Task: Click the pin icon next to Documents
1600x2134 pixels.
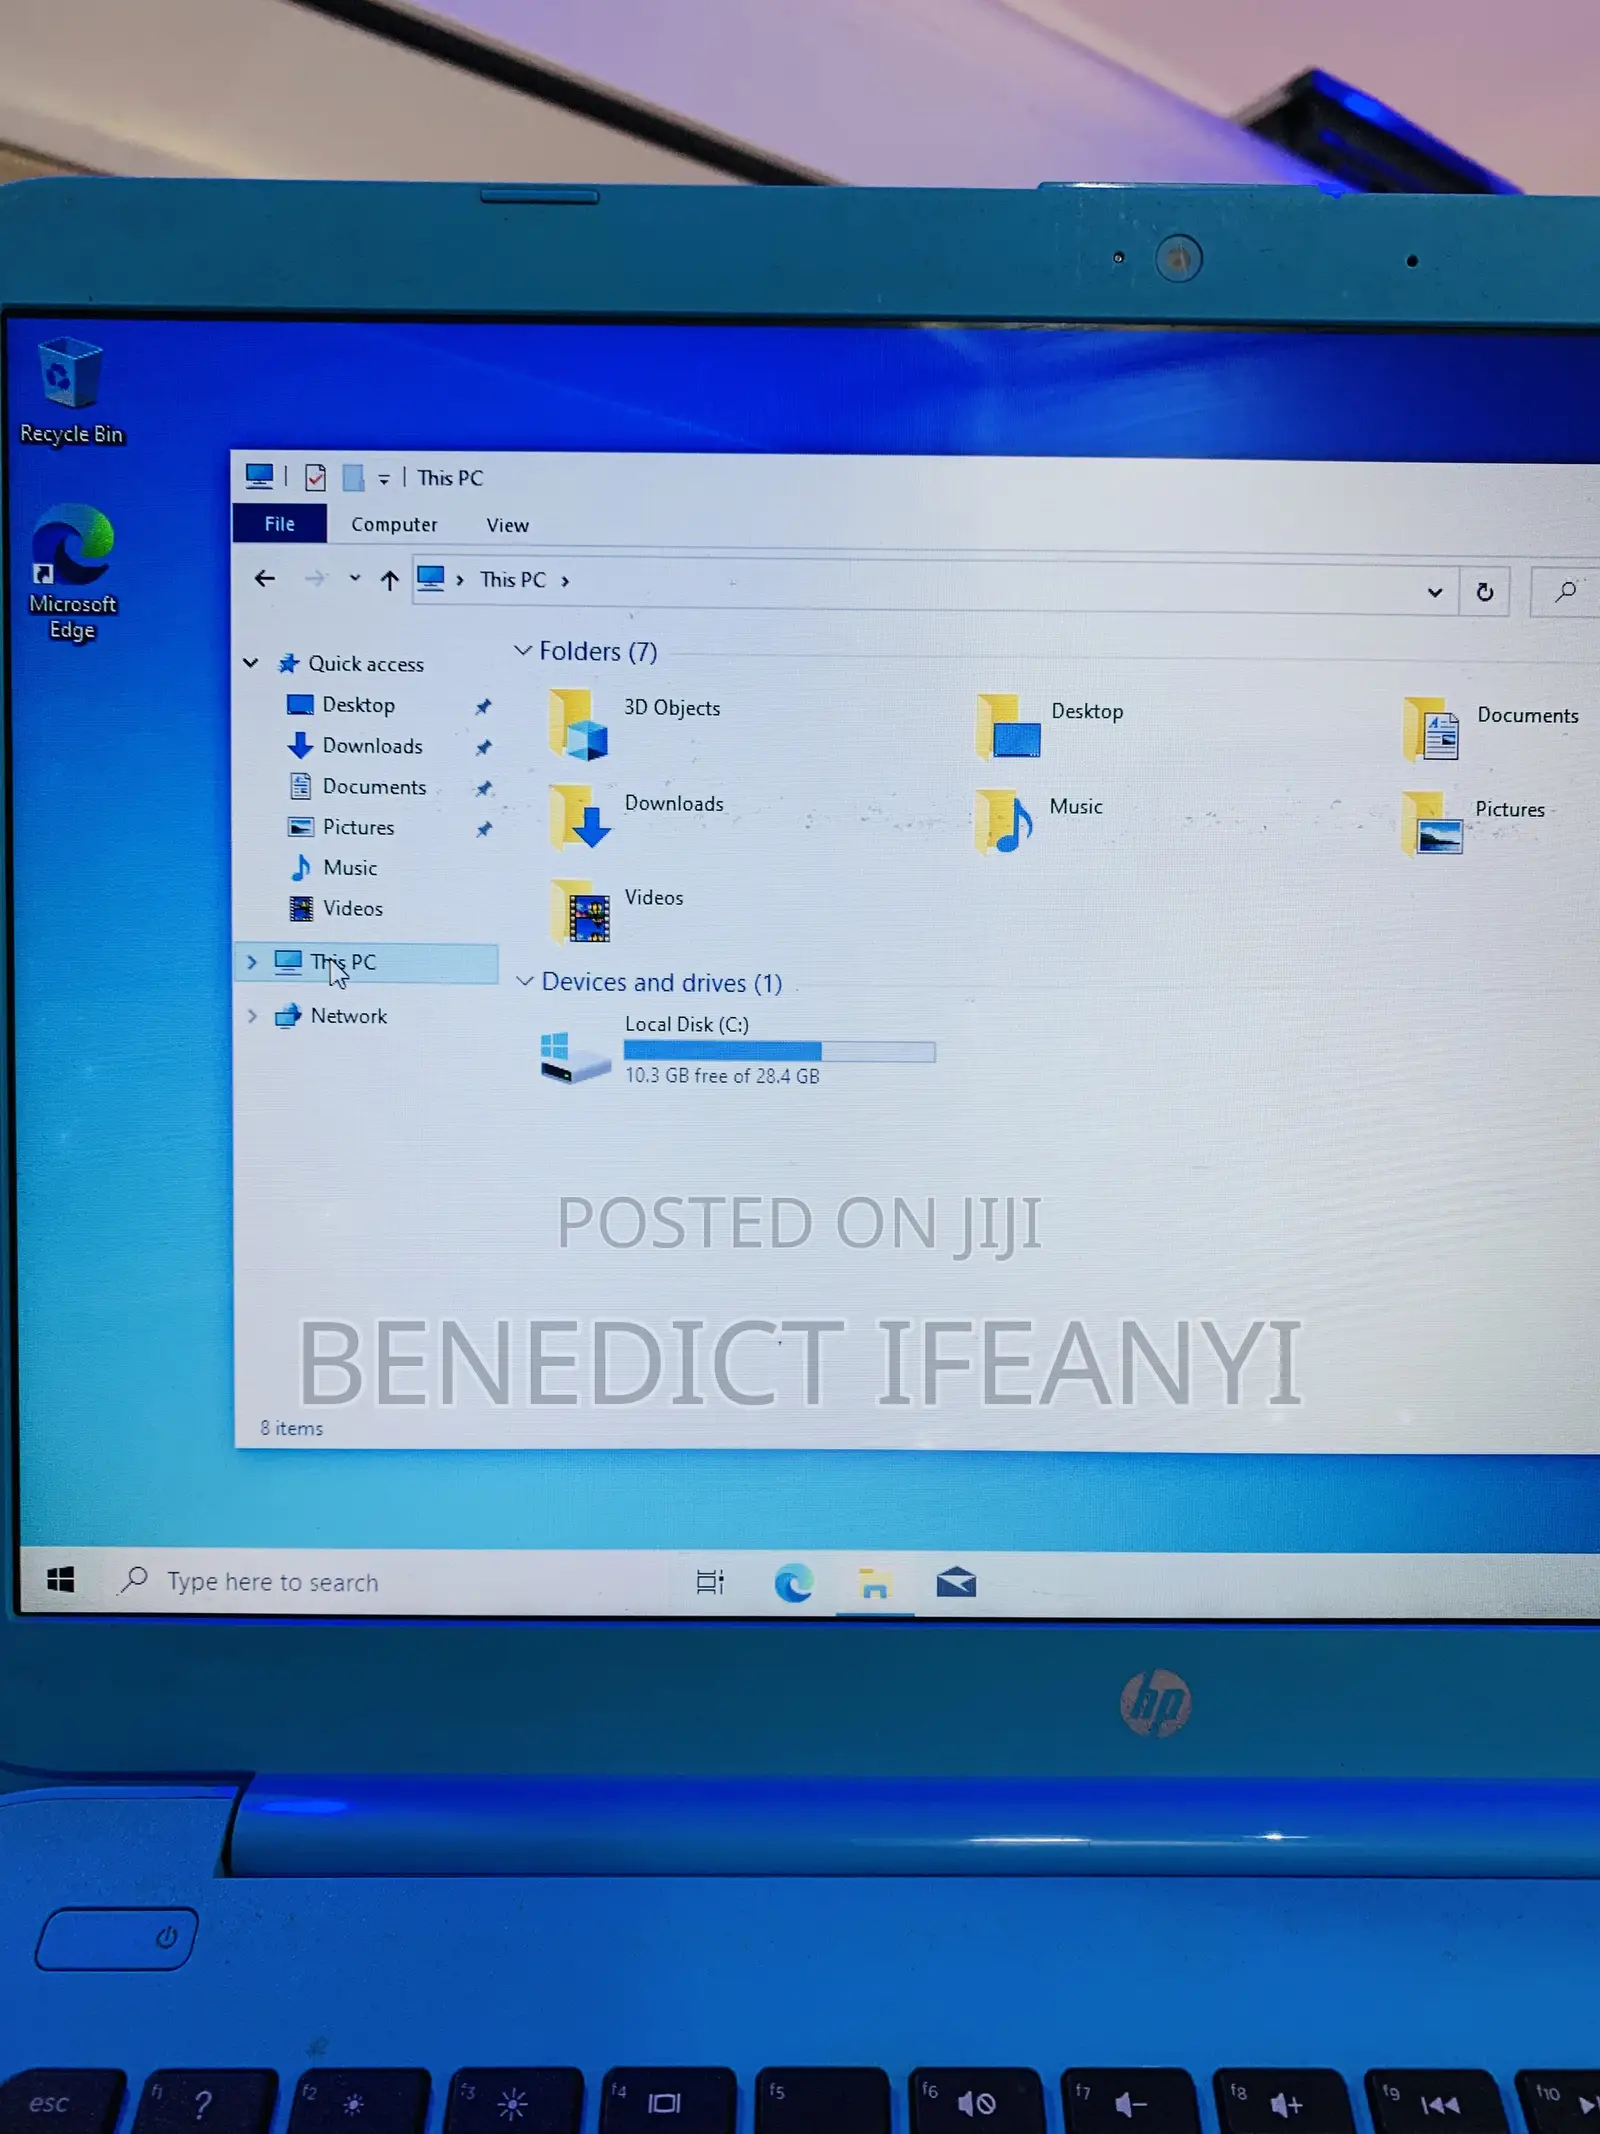Action: click(x=483, y=788)
